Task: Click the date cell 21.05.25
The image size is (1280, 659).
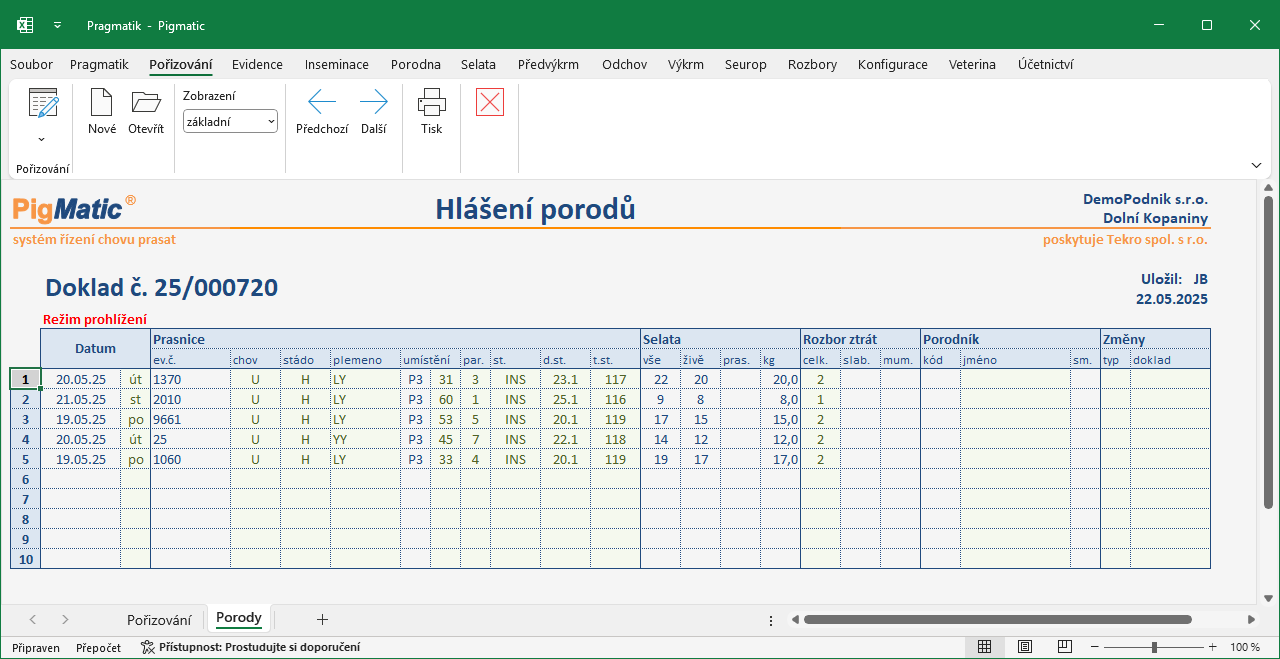Action: pyautogui.click(x=80, y=399)
